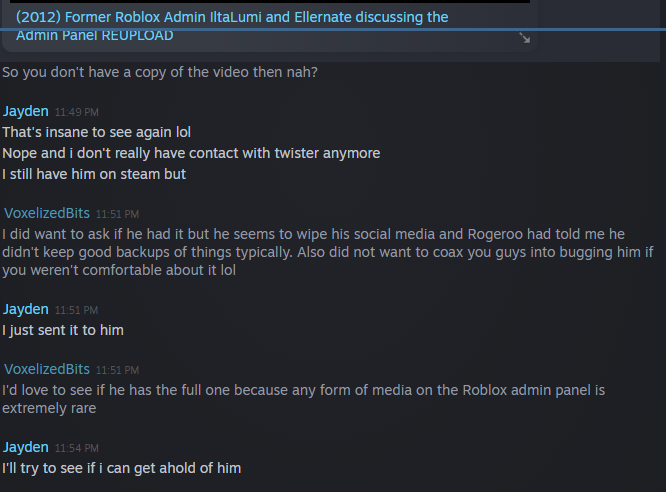Open the Former Roblox Admin video link
The image size is (666, 492).
(232, 18)
